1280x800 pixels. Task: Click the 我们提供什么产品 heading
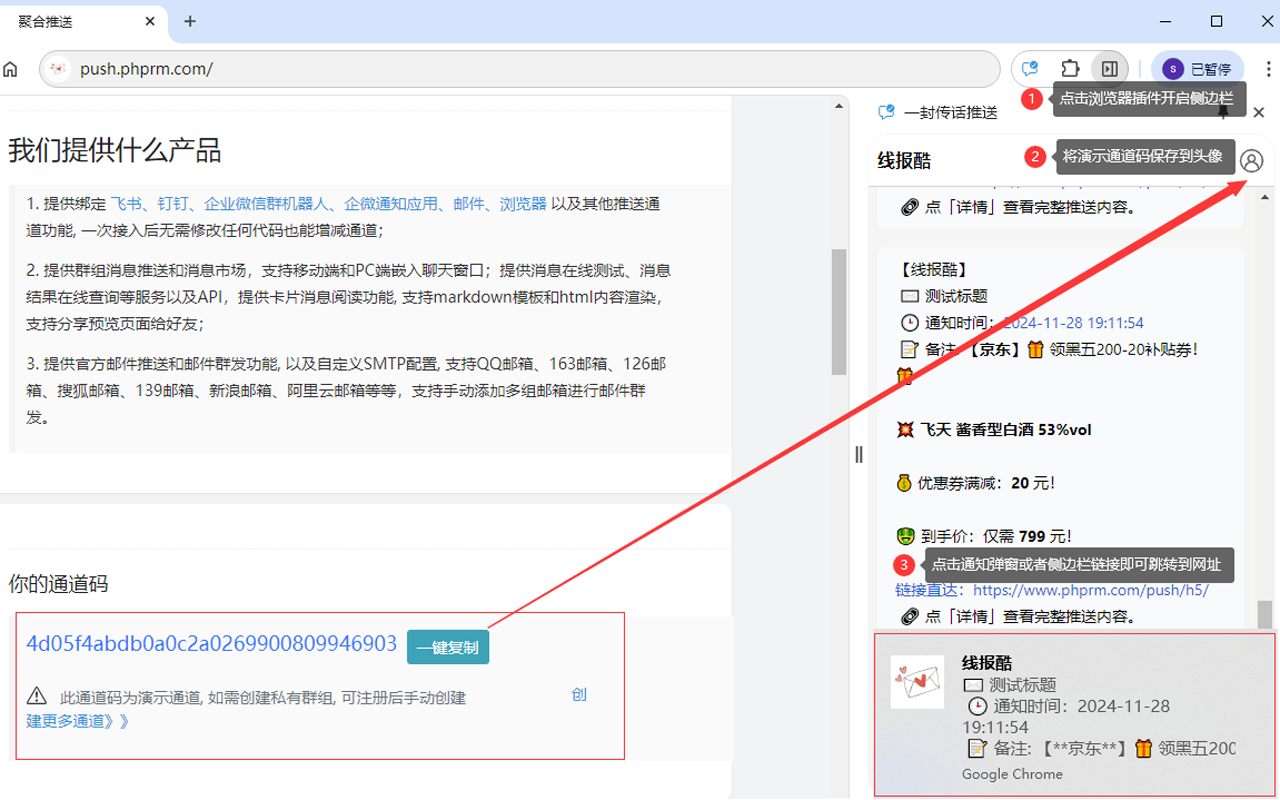pyautogui.click(x=115, y=150)
